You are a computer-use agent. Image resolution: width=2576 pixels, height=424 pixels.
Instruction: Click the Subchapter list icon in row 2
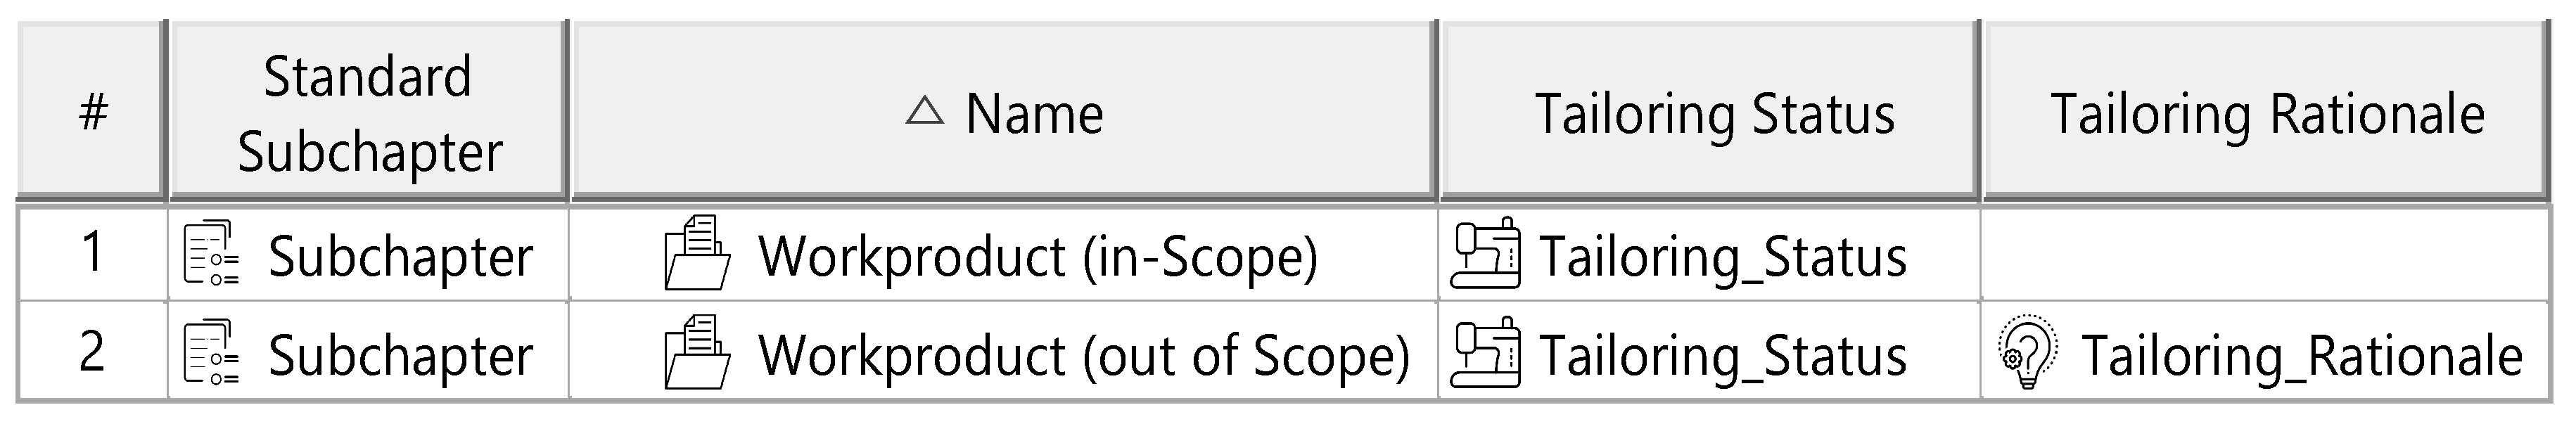[x=212, y=353]
